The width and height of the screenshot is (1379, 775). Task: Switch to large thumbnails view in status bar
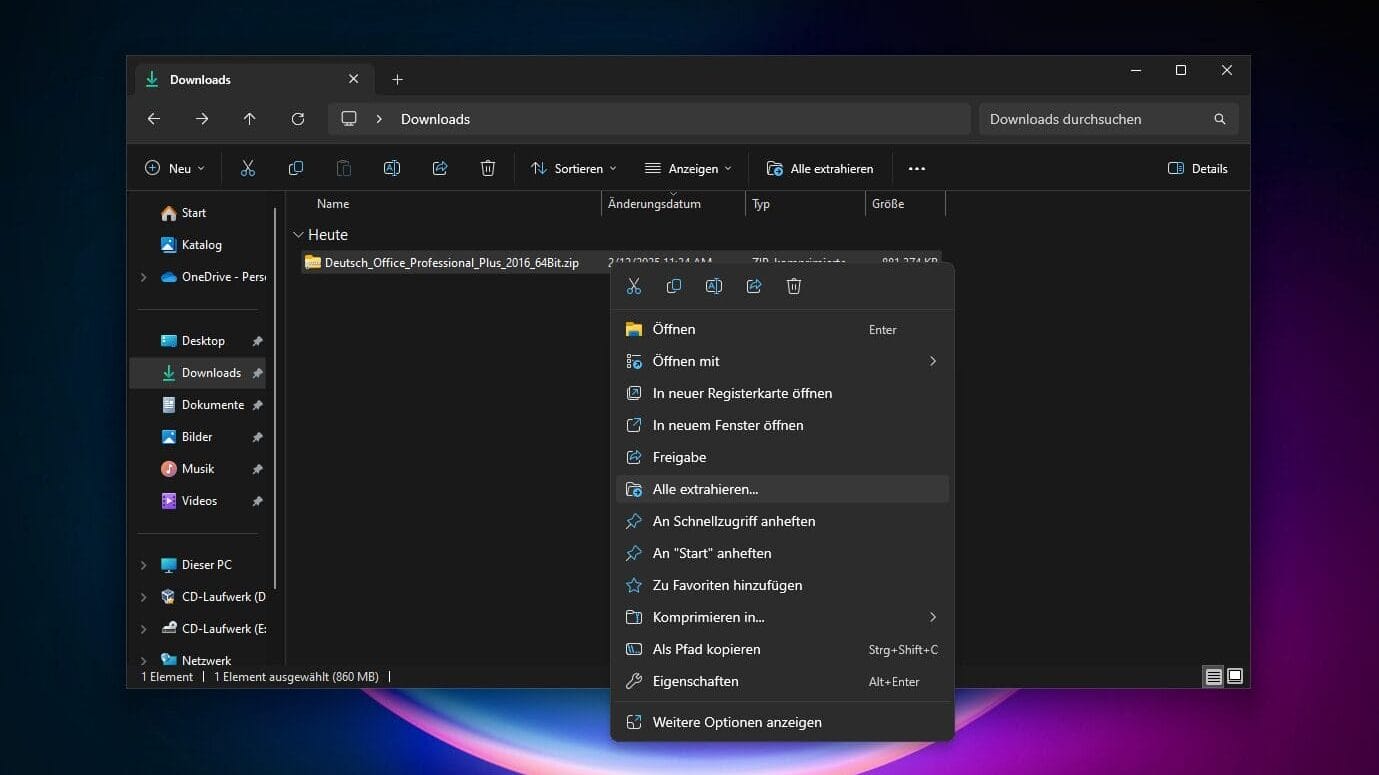click(x=1235, y=677)
